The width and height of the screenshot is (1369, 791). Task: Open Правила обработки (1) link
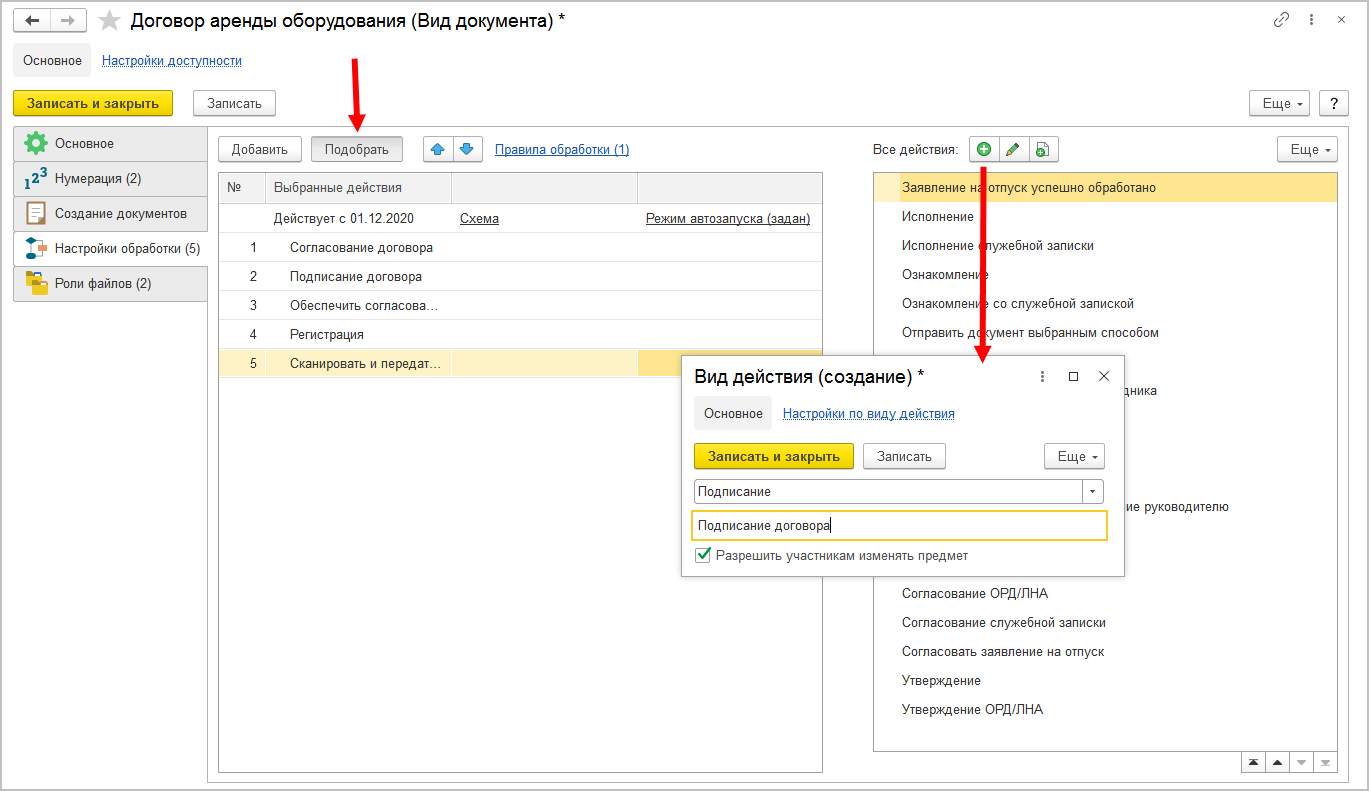562,150
